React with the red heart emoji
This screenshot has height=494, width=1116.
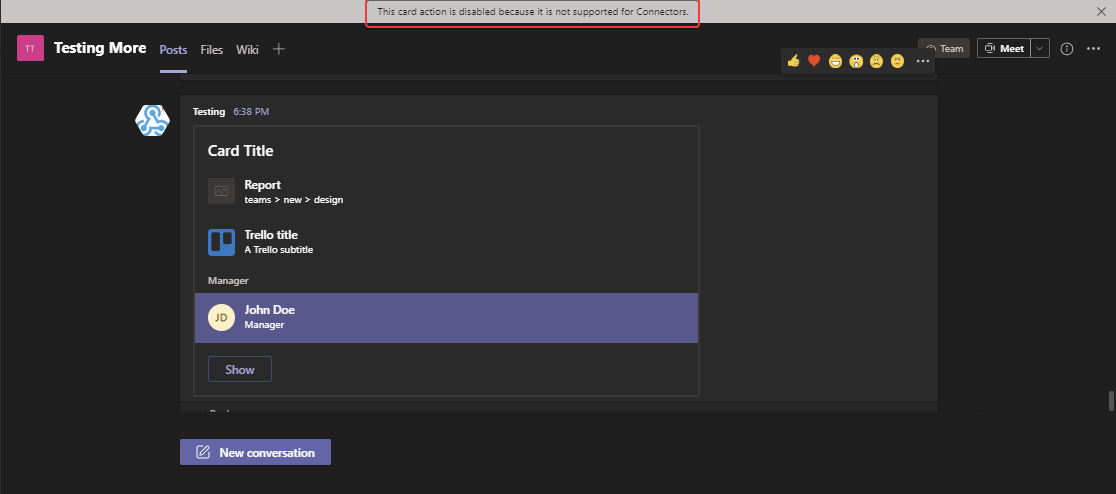(814, 61)
